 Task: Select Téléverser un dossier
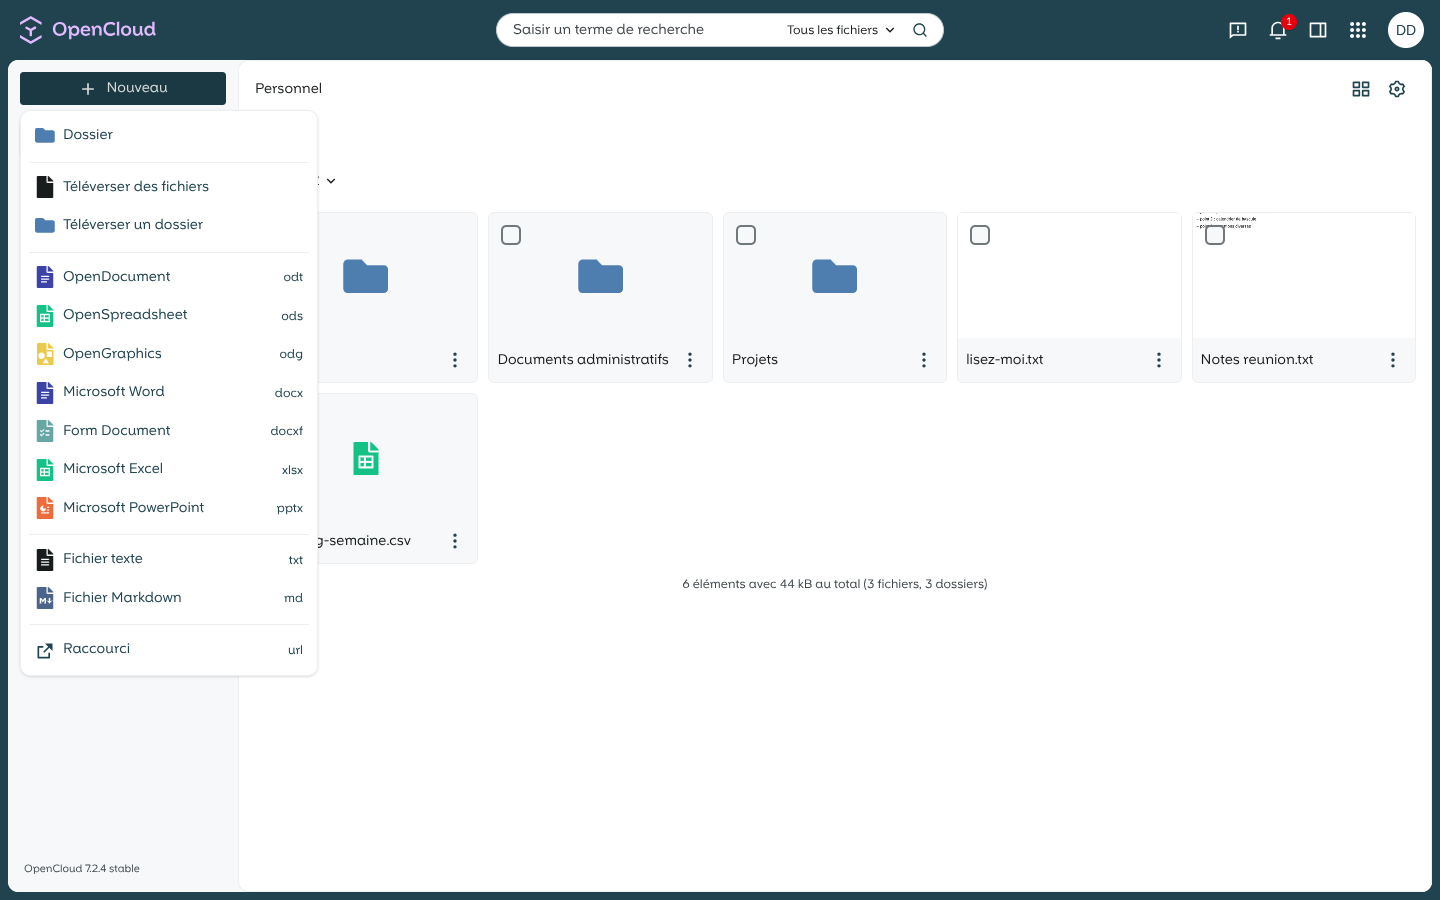(x=169, y=225)
